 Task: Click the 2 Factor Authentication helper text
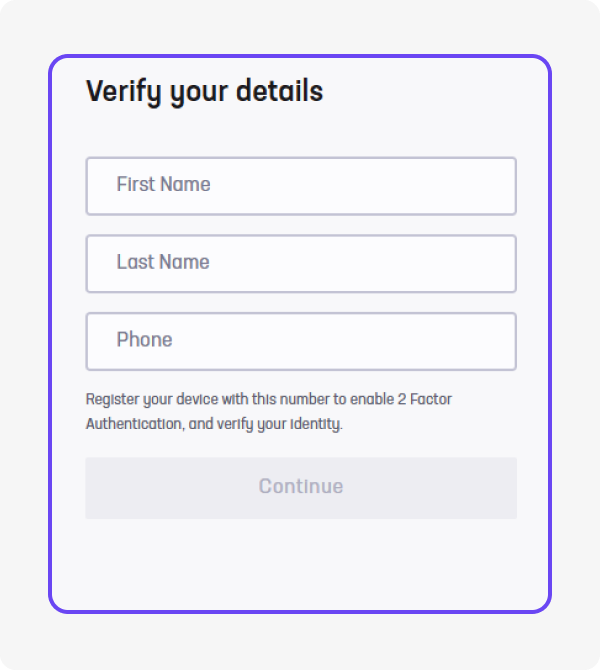point(268,411)
